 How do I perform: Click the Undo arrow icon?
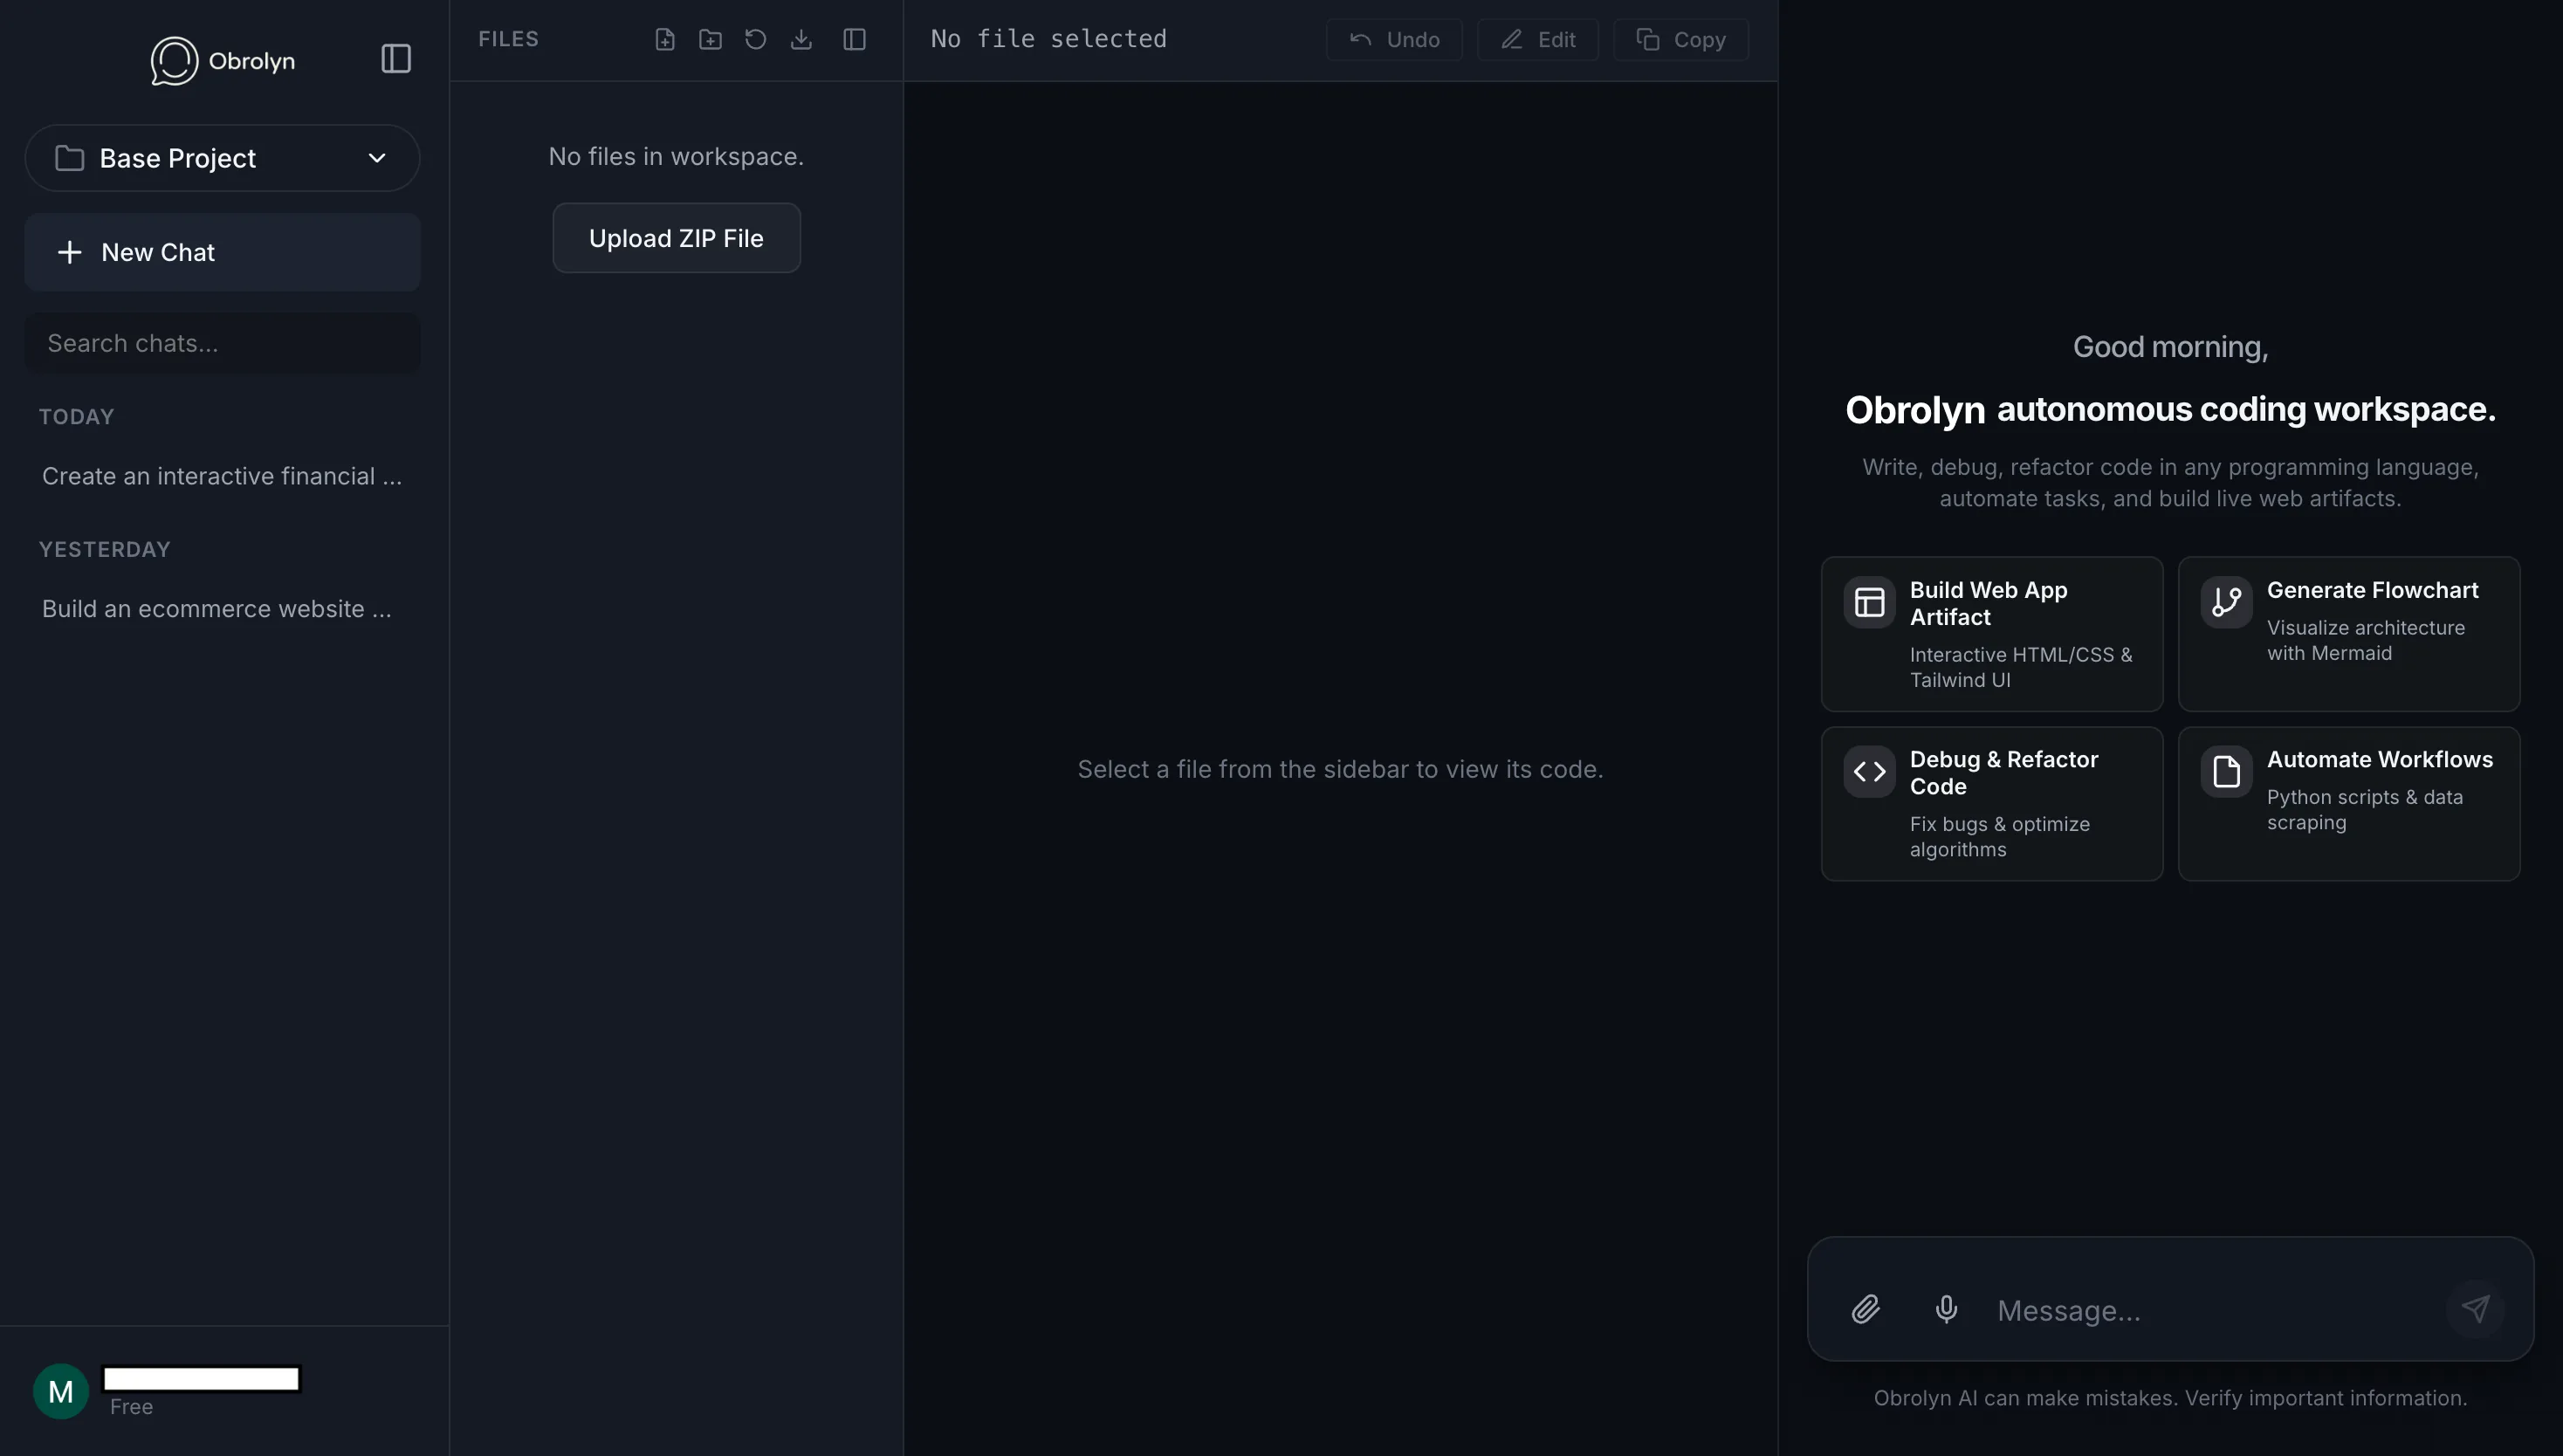(1360, 40)
